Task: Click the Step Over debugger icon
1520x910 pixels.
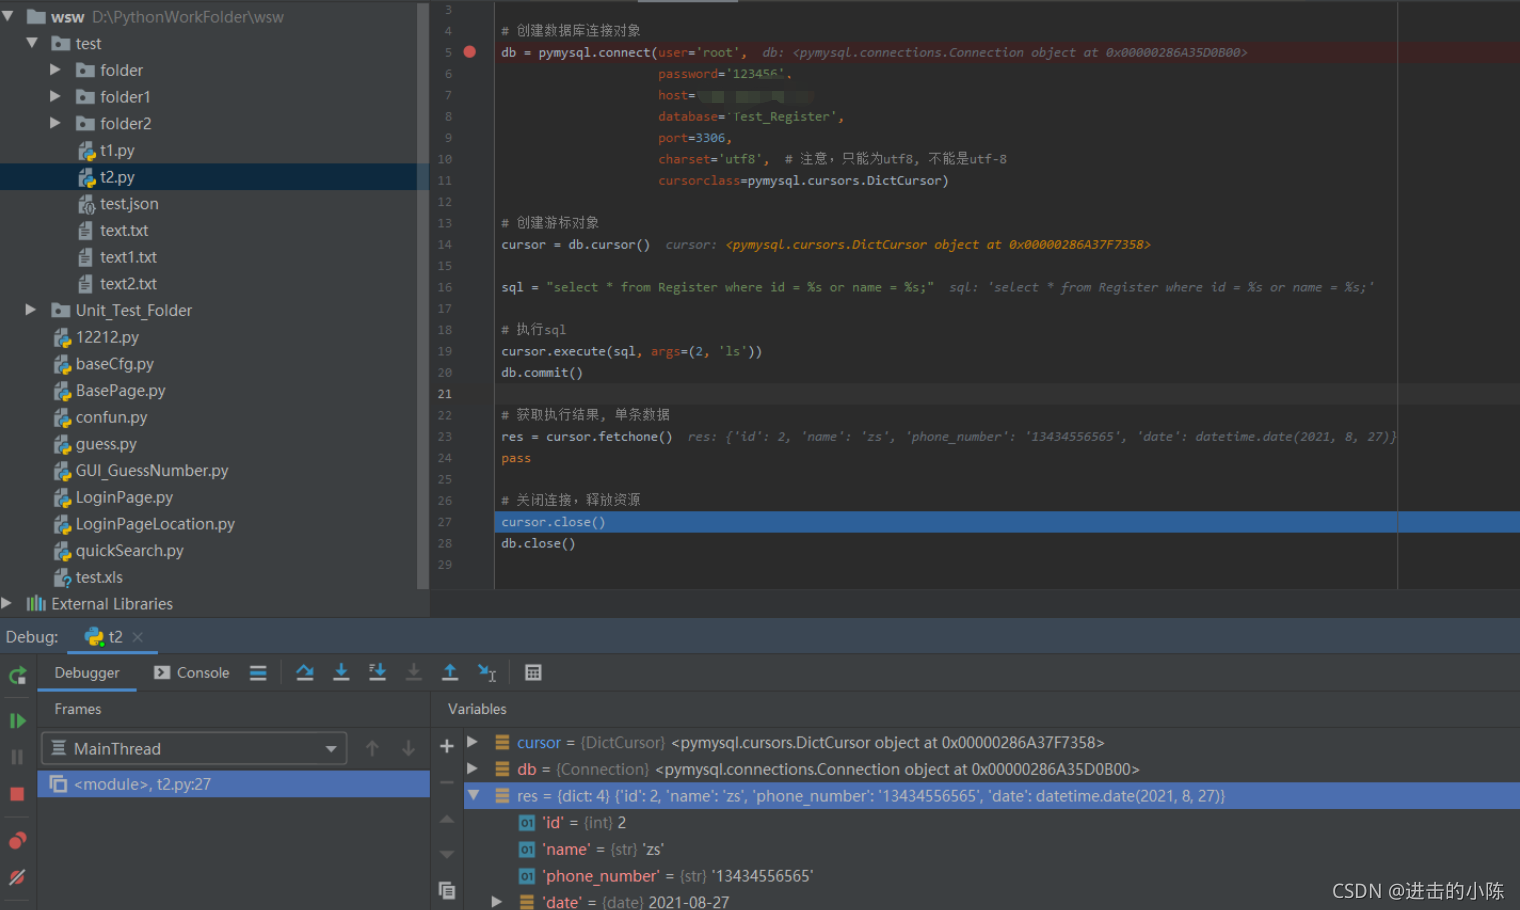Action: pyautogui.click(x=305, y=672)
